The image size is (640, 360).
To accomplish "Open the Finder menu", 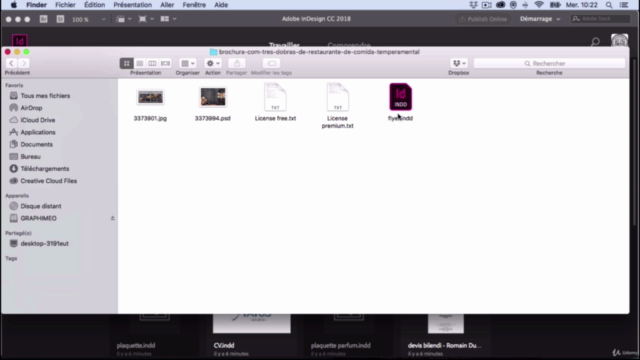I will click(x=36, y=5).
